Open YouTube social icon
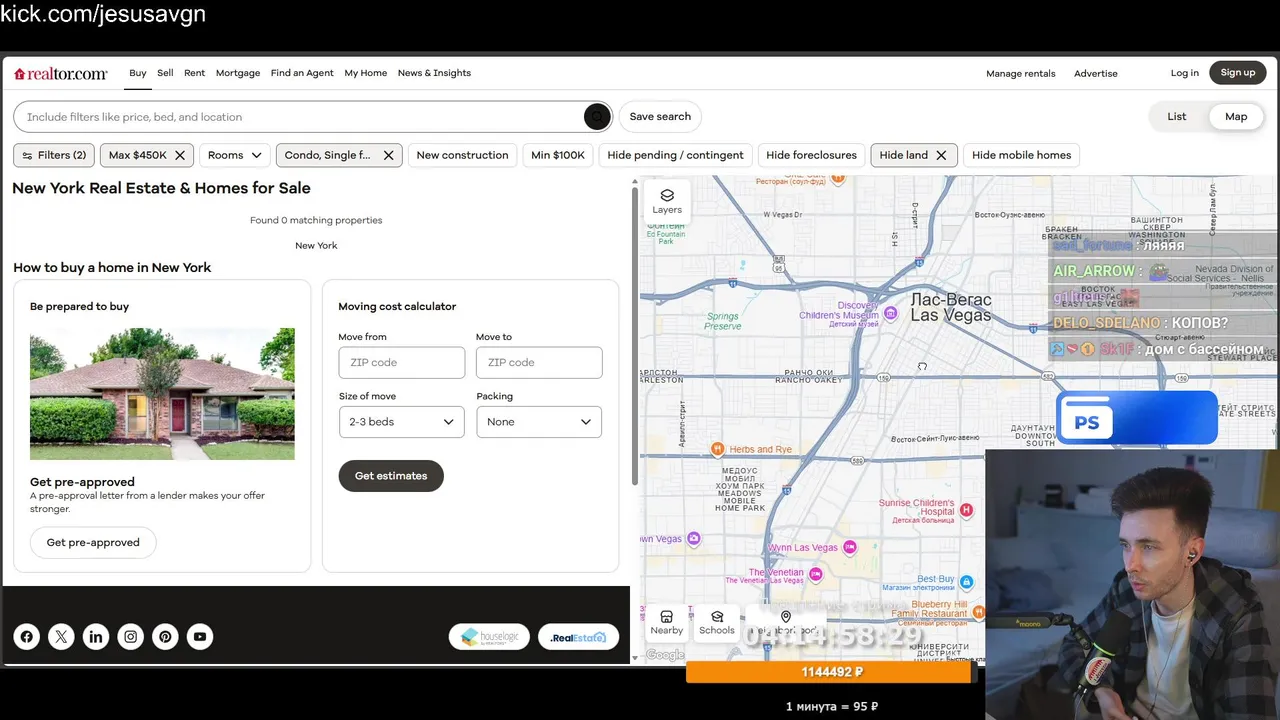 tap(200, 637)
